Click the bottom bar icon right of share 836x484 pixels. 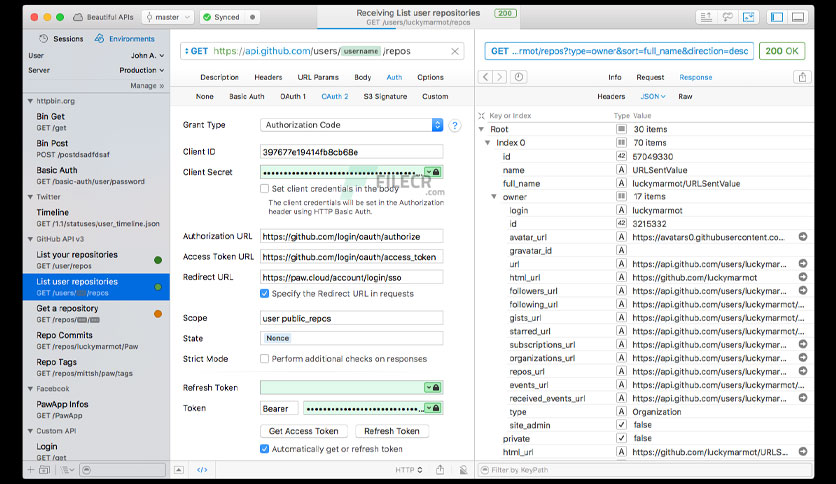coord(463,470)
